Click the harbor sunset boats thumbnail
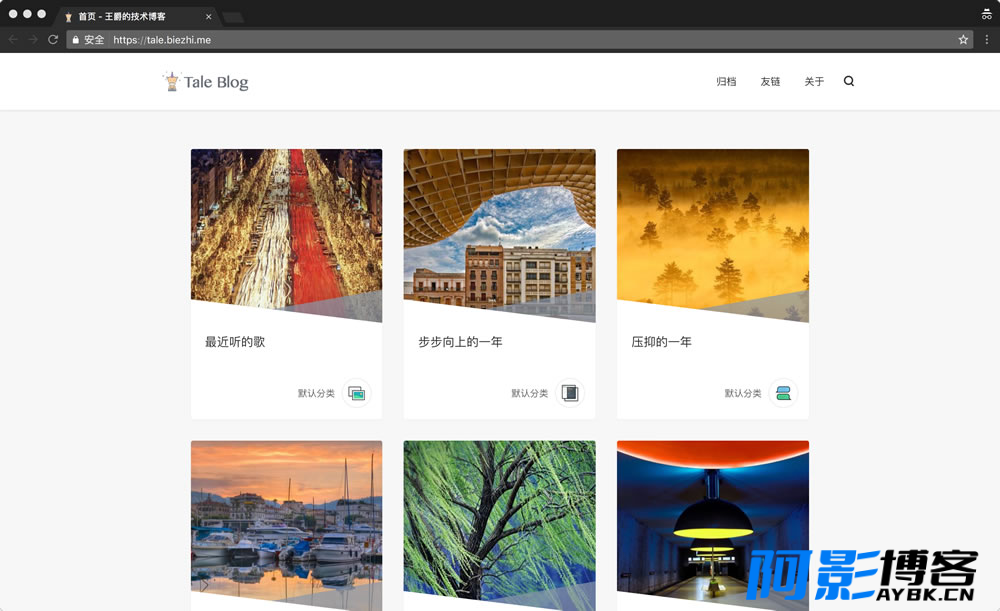 286,526
